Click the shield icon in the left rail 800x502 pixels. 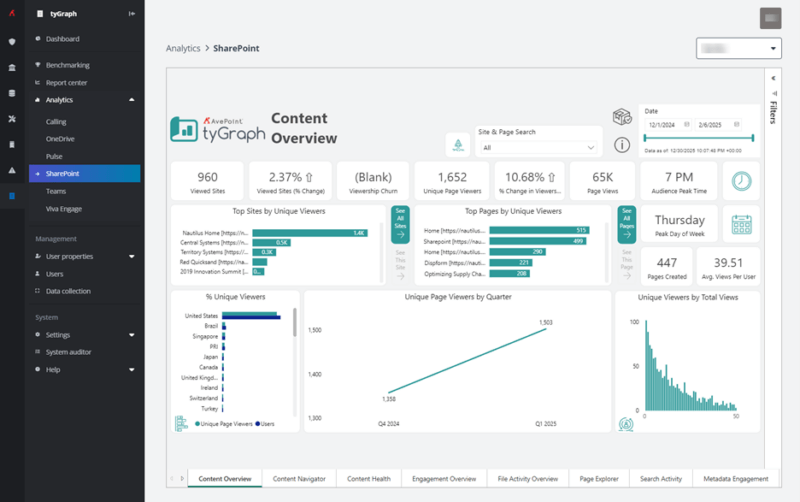click(12, 41)
